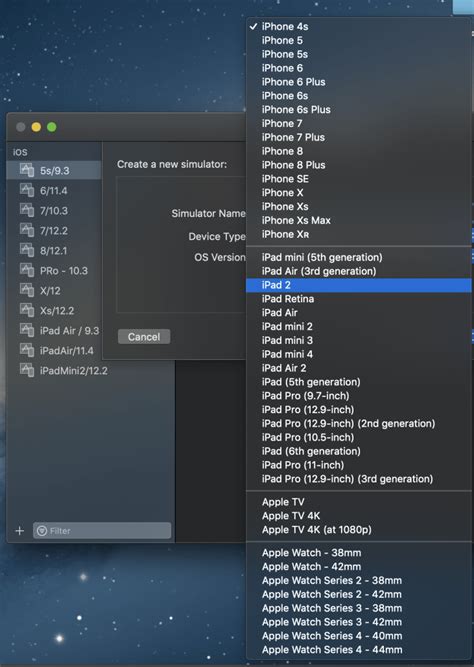Choose Apple Watch Series 2 - 42mm
Viewport: 474px width, 667px height.
pos(359,594)
